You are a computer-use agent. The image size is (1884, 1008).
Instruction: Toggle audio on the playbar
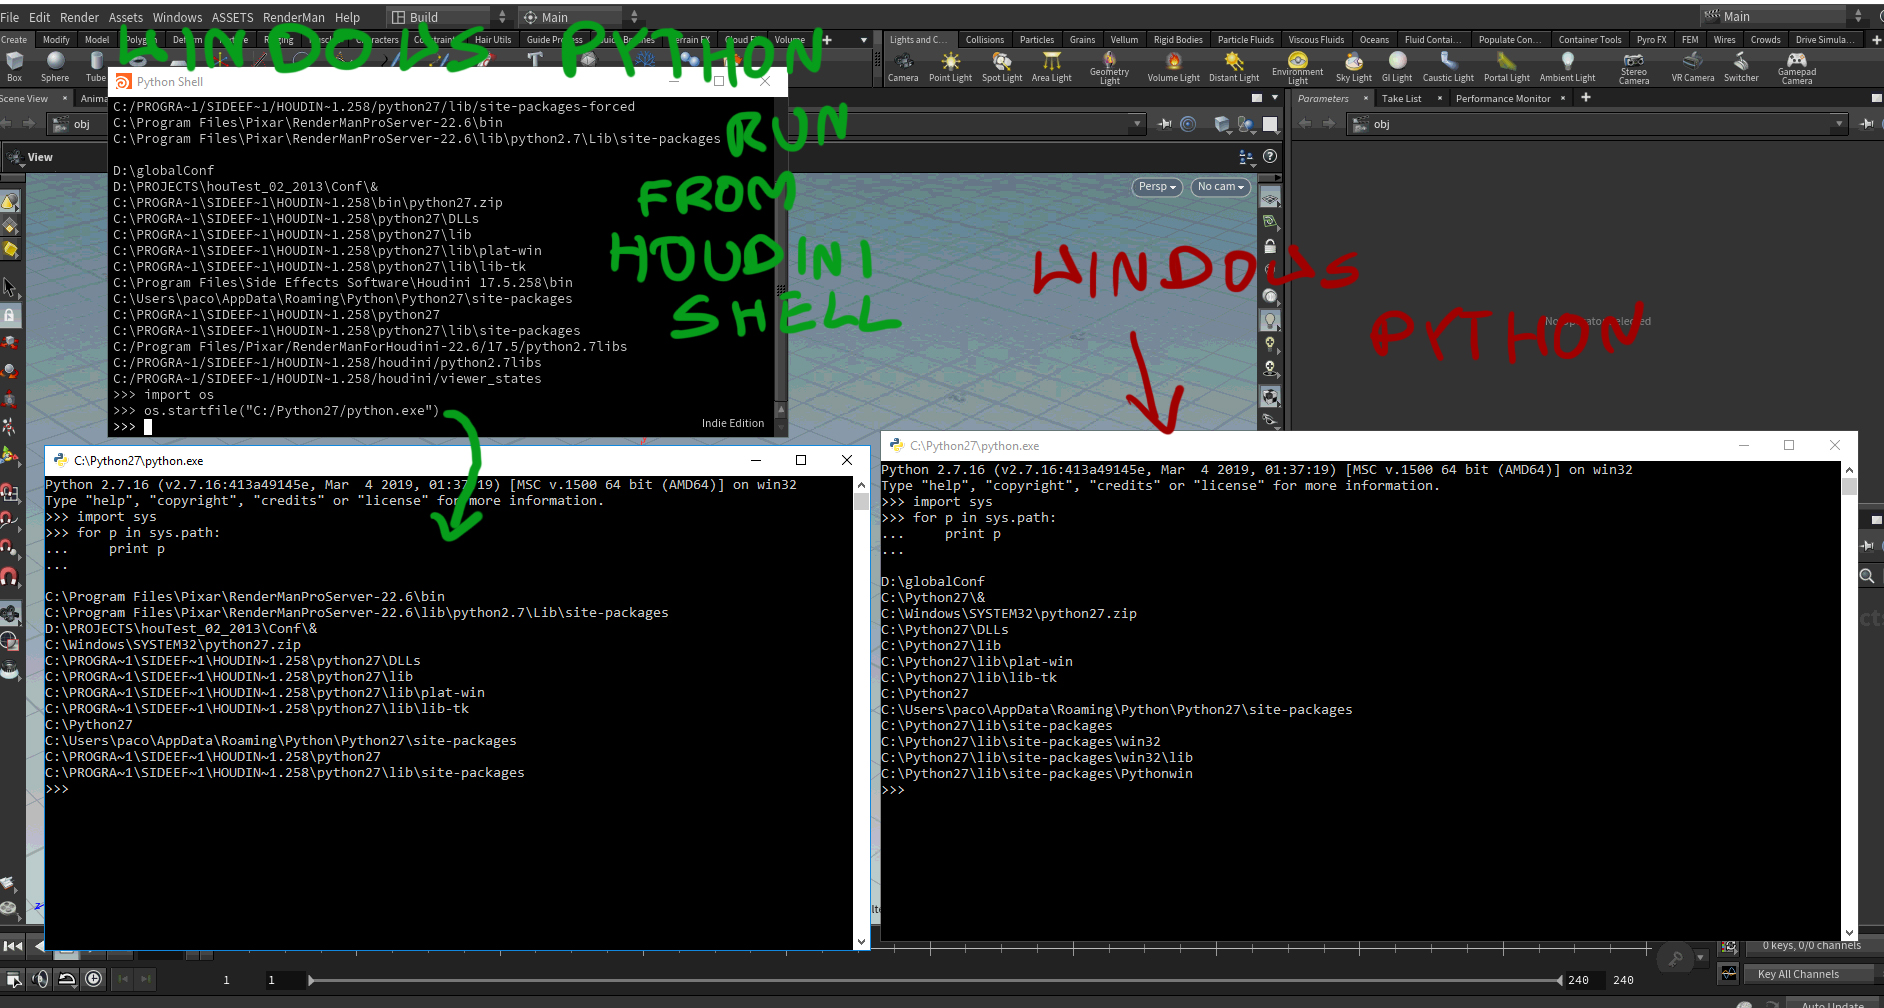click(x=40, y=979)
